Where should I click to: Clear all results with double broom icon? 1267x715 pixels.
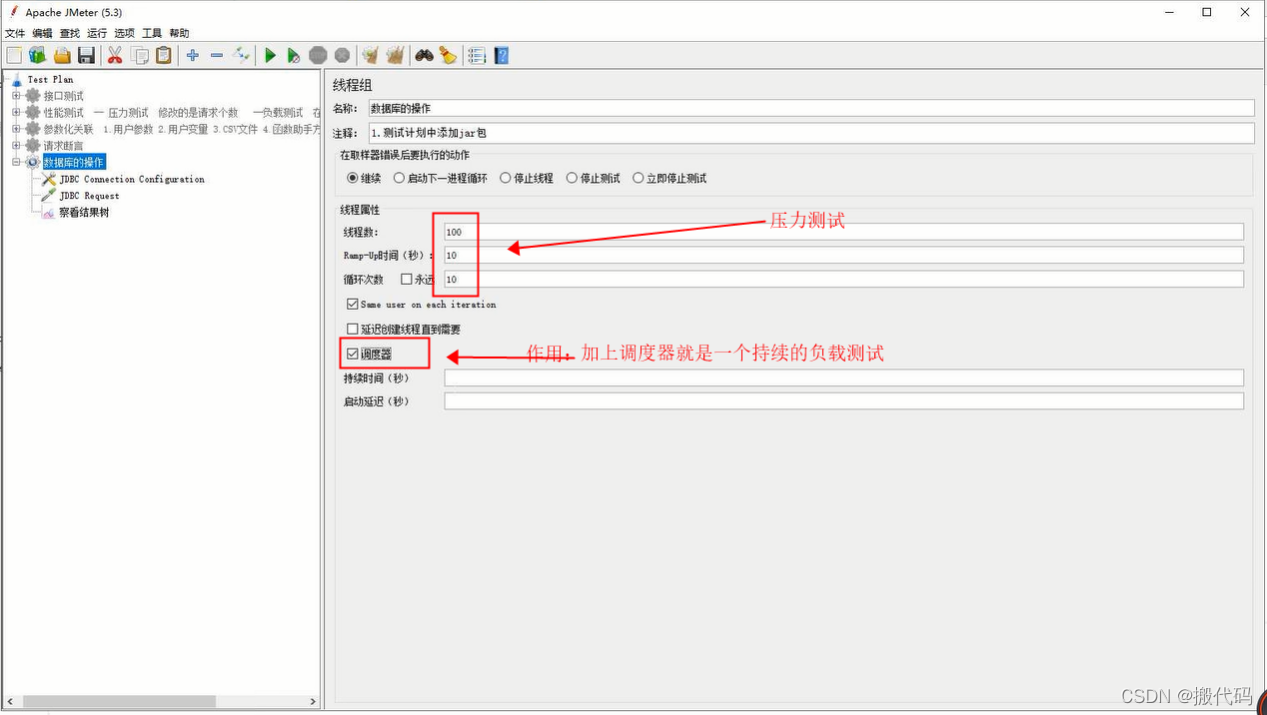395,56
